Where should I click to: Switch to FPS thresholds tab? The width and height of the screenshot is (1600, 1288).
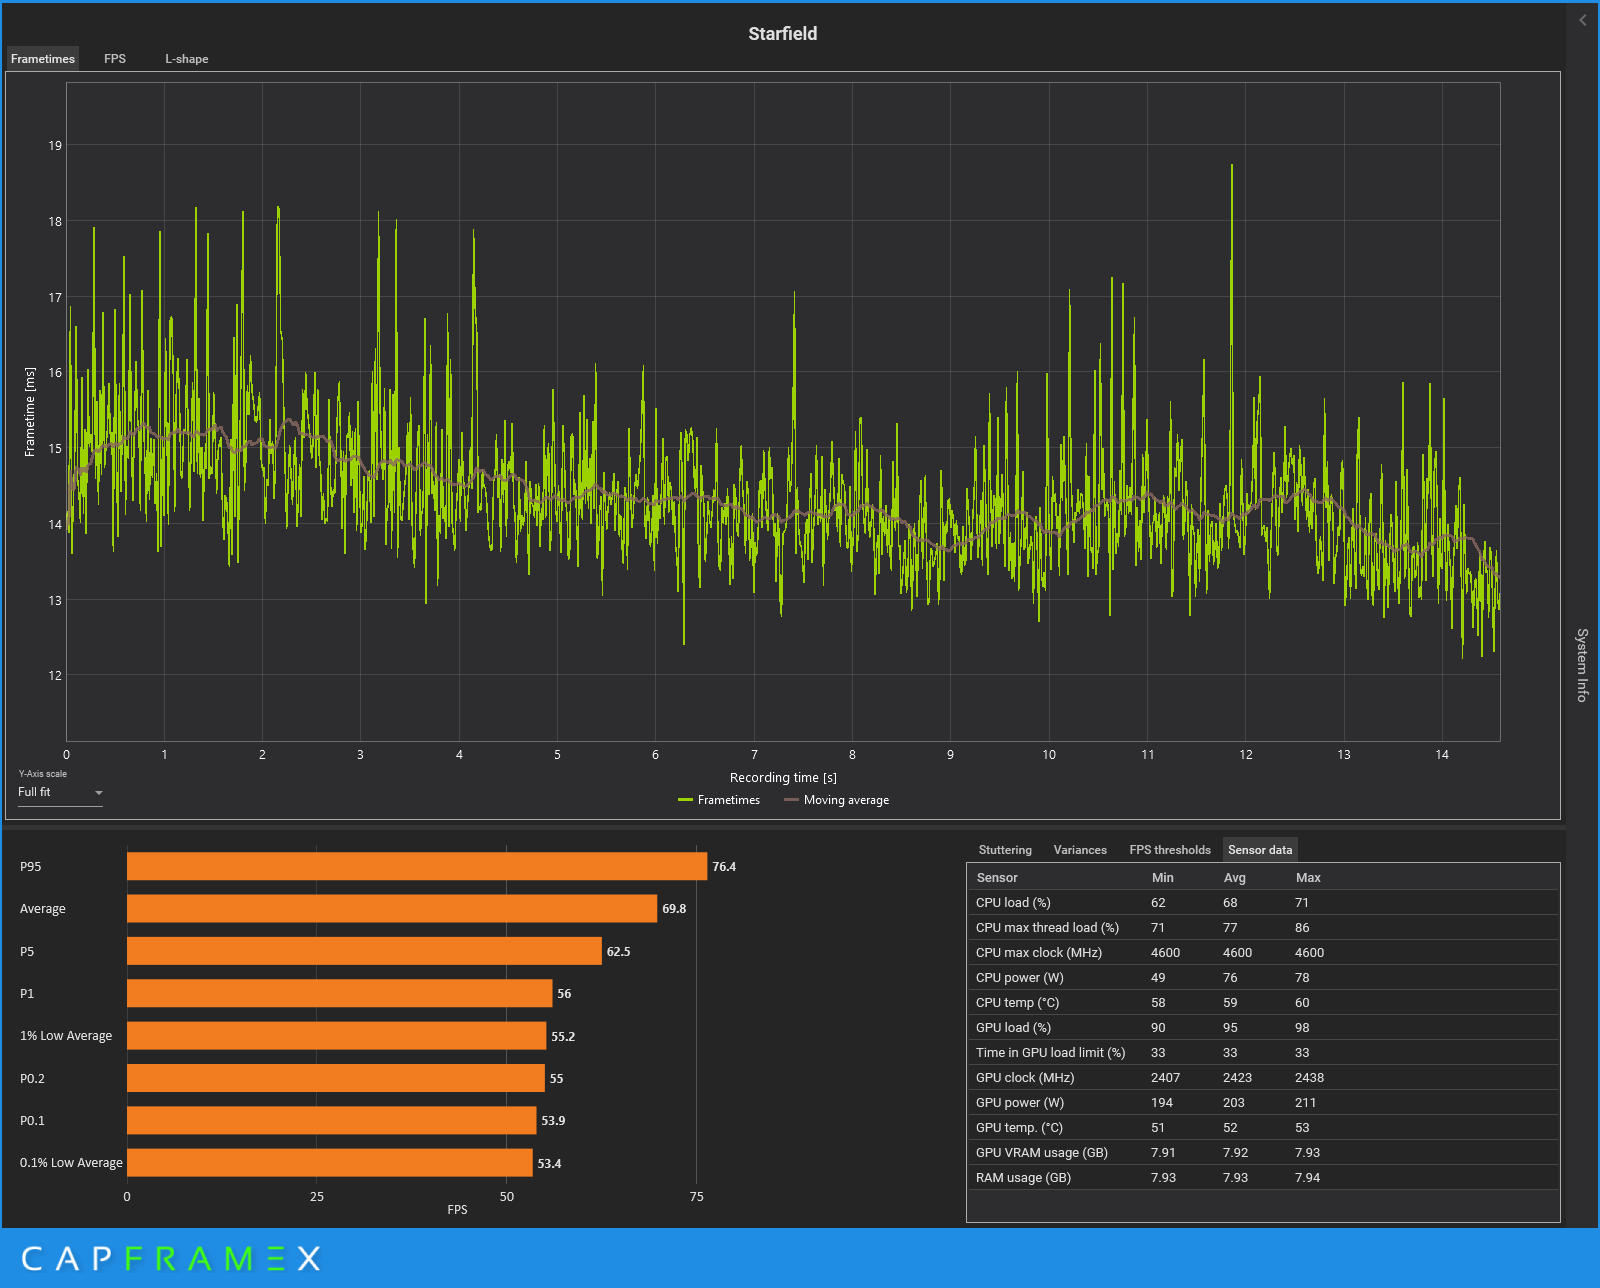(x=1170, y=850)
